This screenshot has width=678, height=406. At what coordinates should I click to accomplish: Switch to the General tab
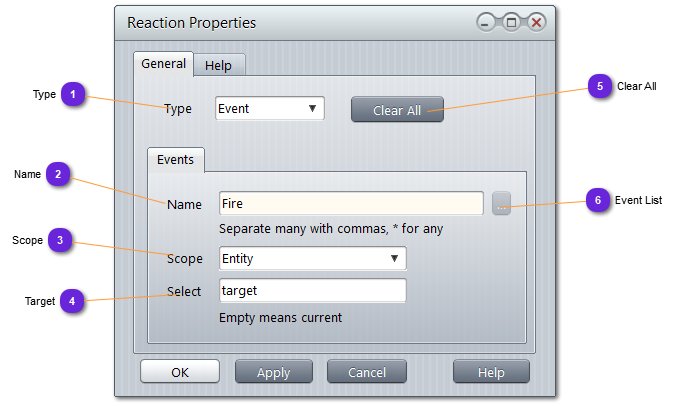coord(163,64)
